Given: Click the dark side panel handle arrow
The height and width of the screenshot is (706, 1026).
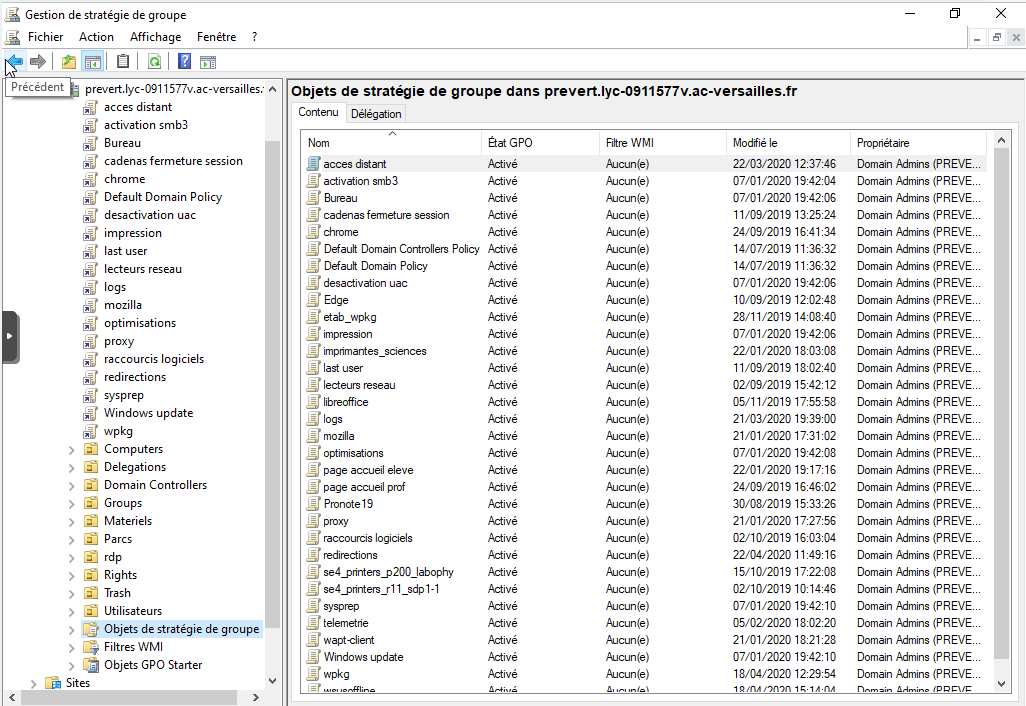Looking at the screenshot, I should pos(10,336).
